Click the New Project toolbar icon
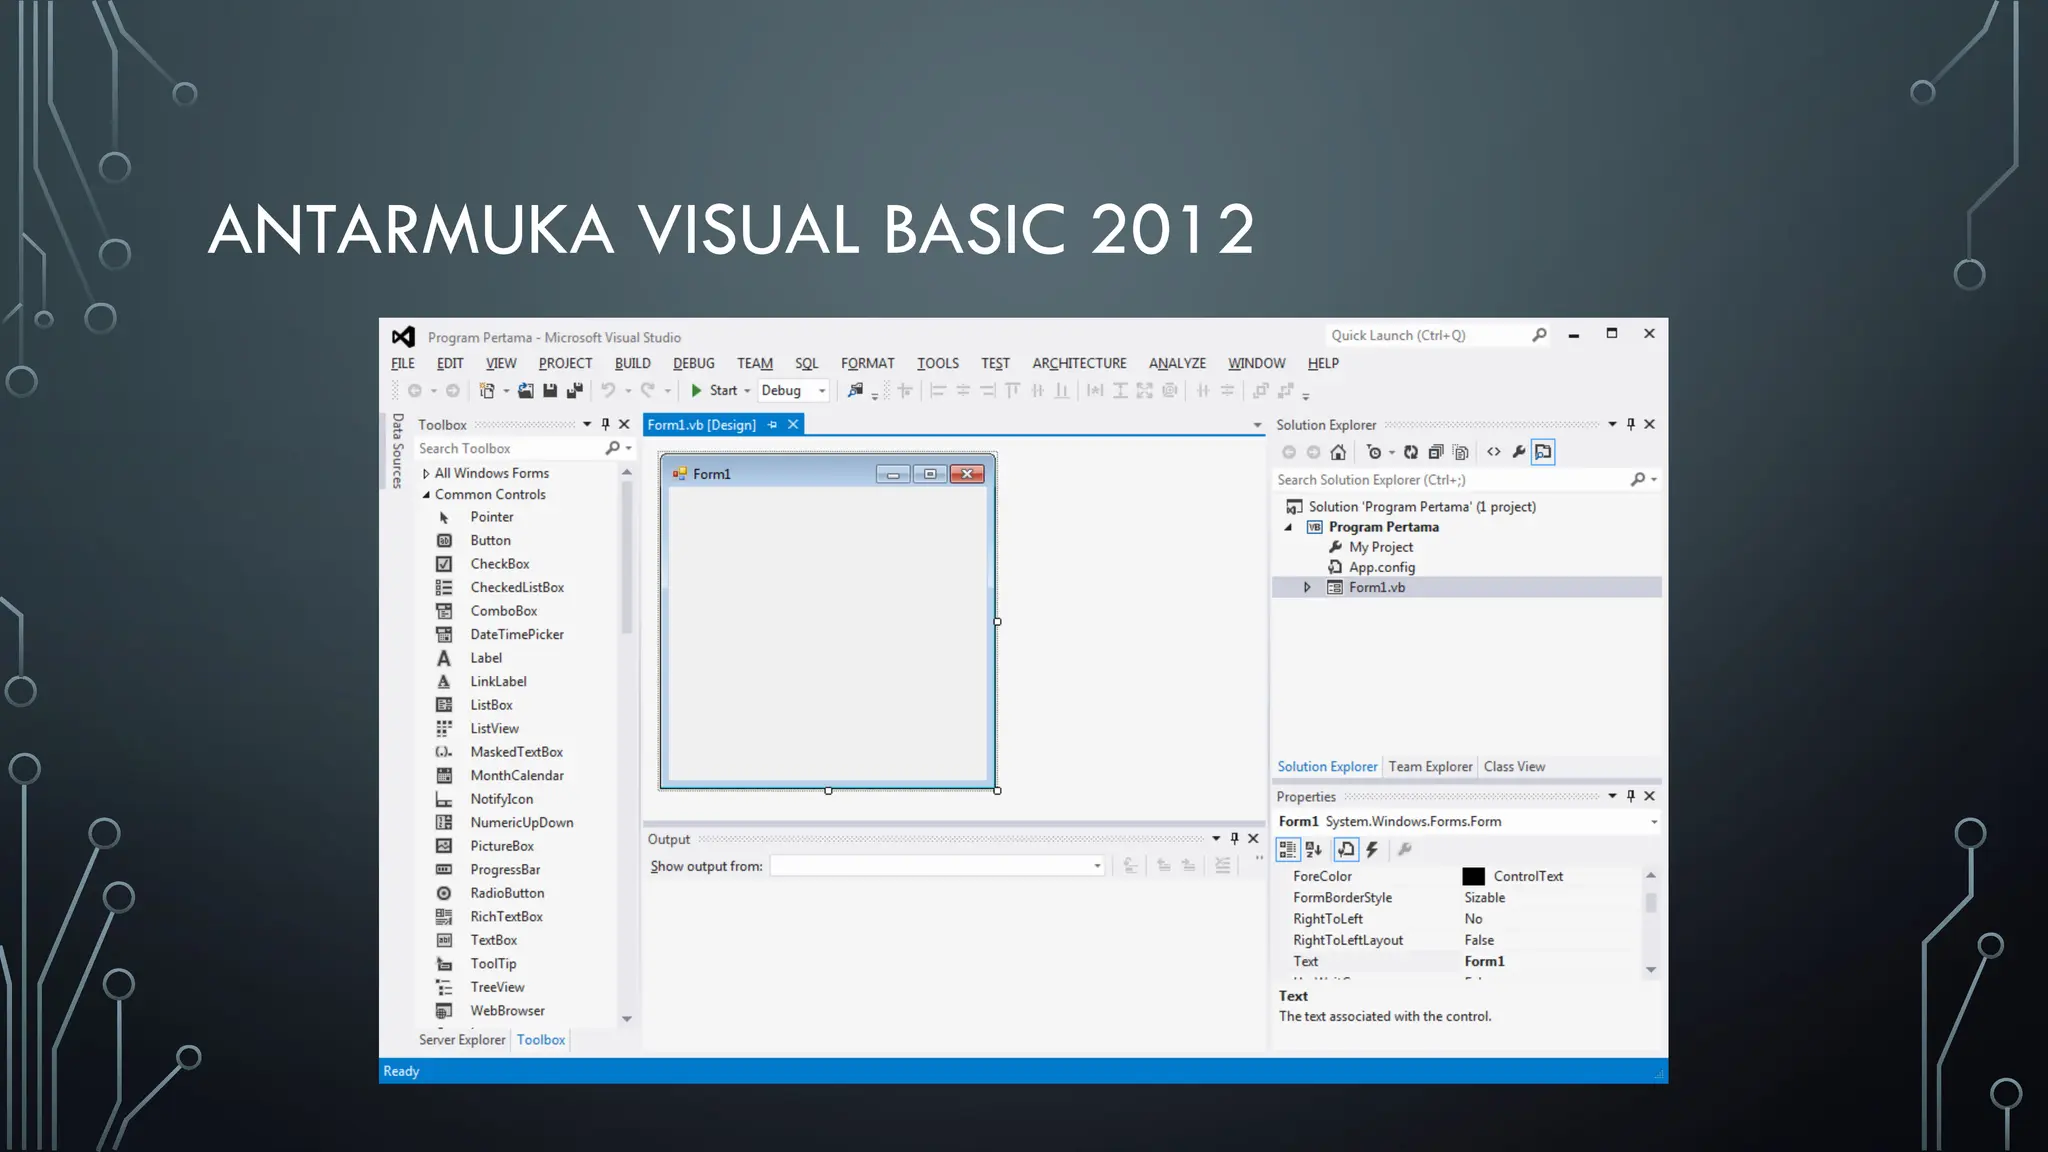 pos(487,391)
